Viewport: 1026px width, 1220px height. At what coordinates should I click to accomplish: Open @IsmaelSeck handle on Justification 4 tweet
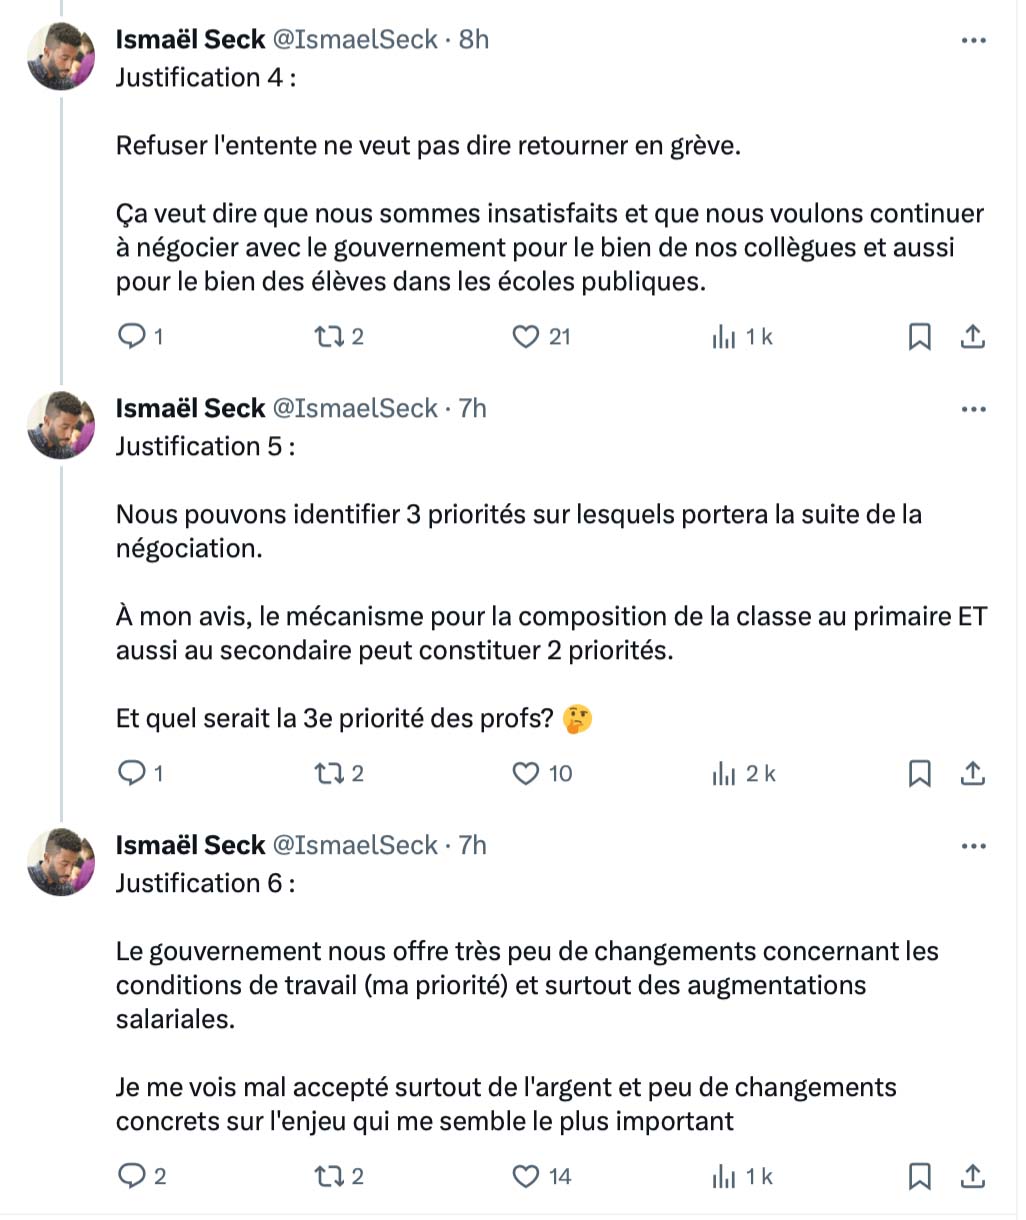coord(355,40)
